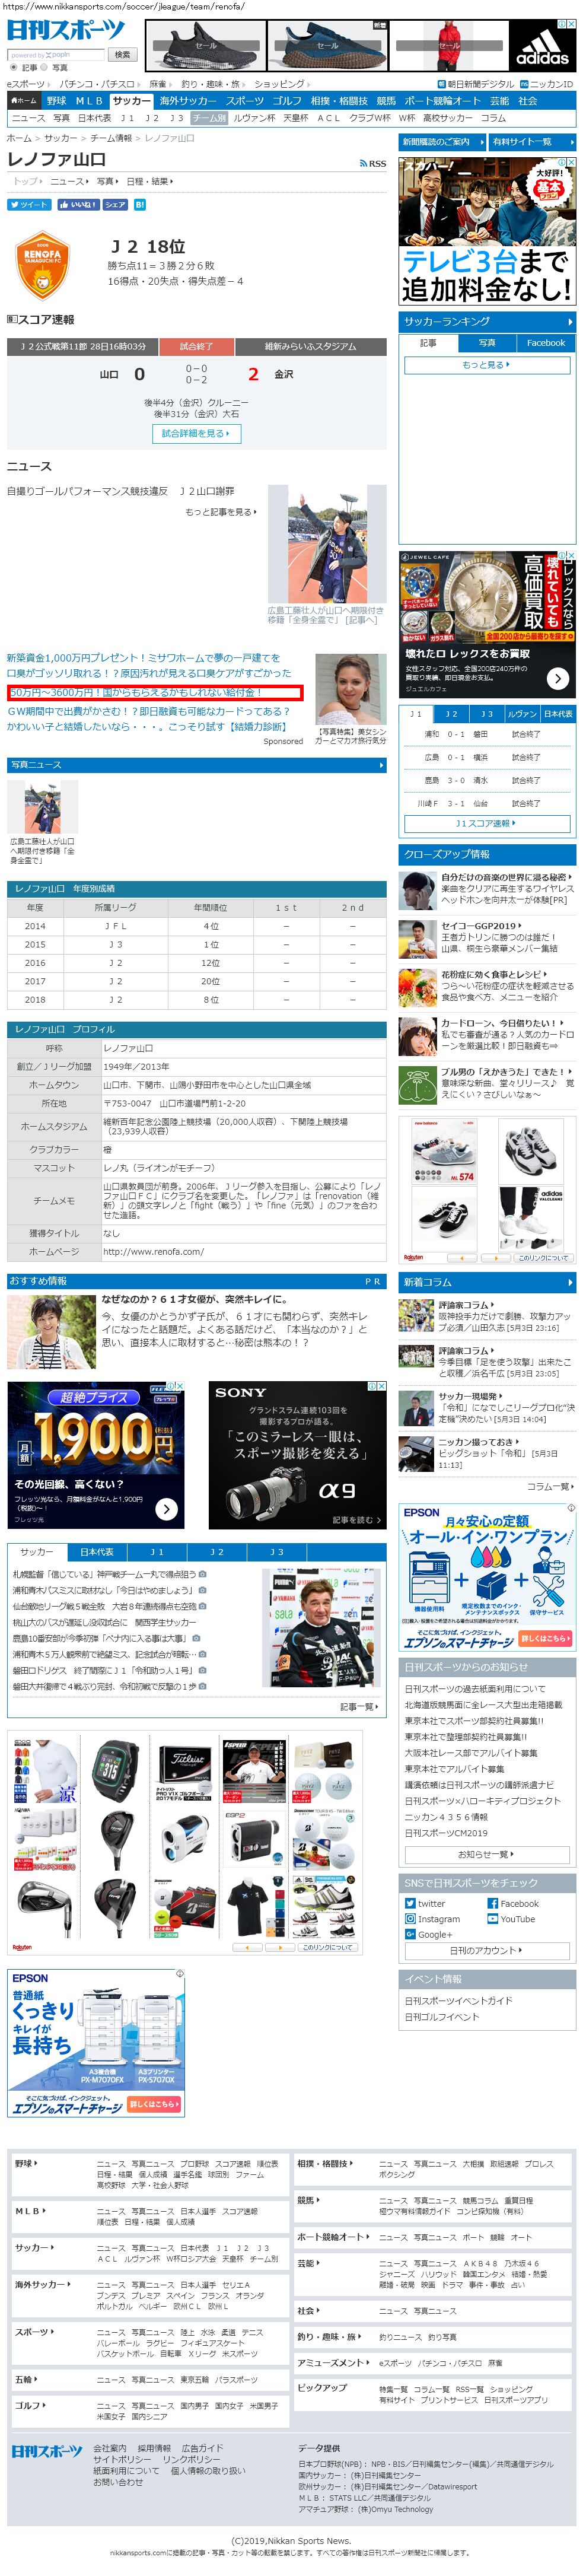Click the Rakuten logo in golf product widget
This screenshot has width=583, height=2576.
click(x=23, y=1947)
